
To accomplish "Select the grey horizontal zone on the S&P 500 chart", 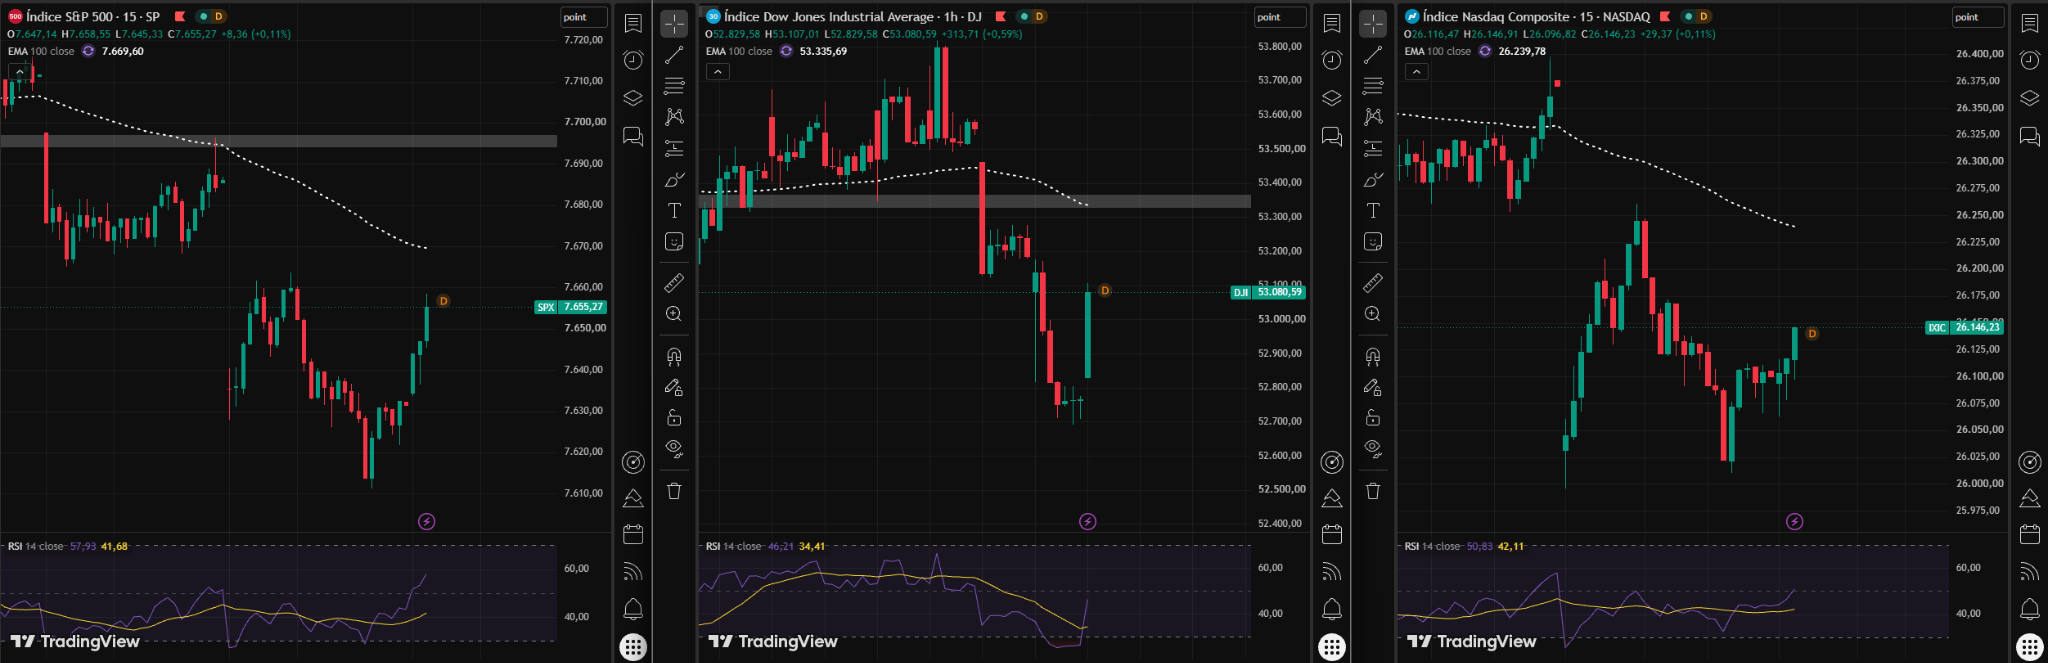I will pos(278,141).
